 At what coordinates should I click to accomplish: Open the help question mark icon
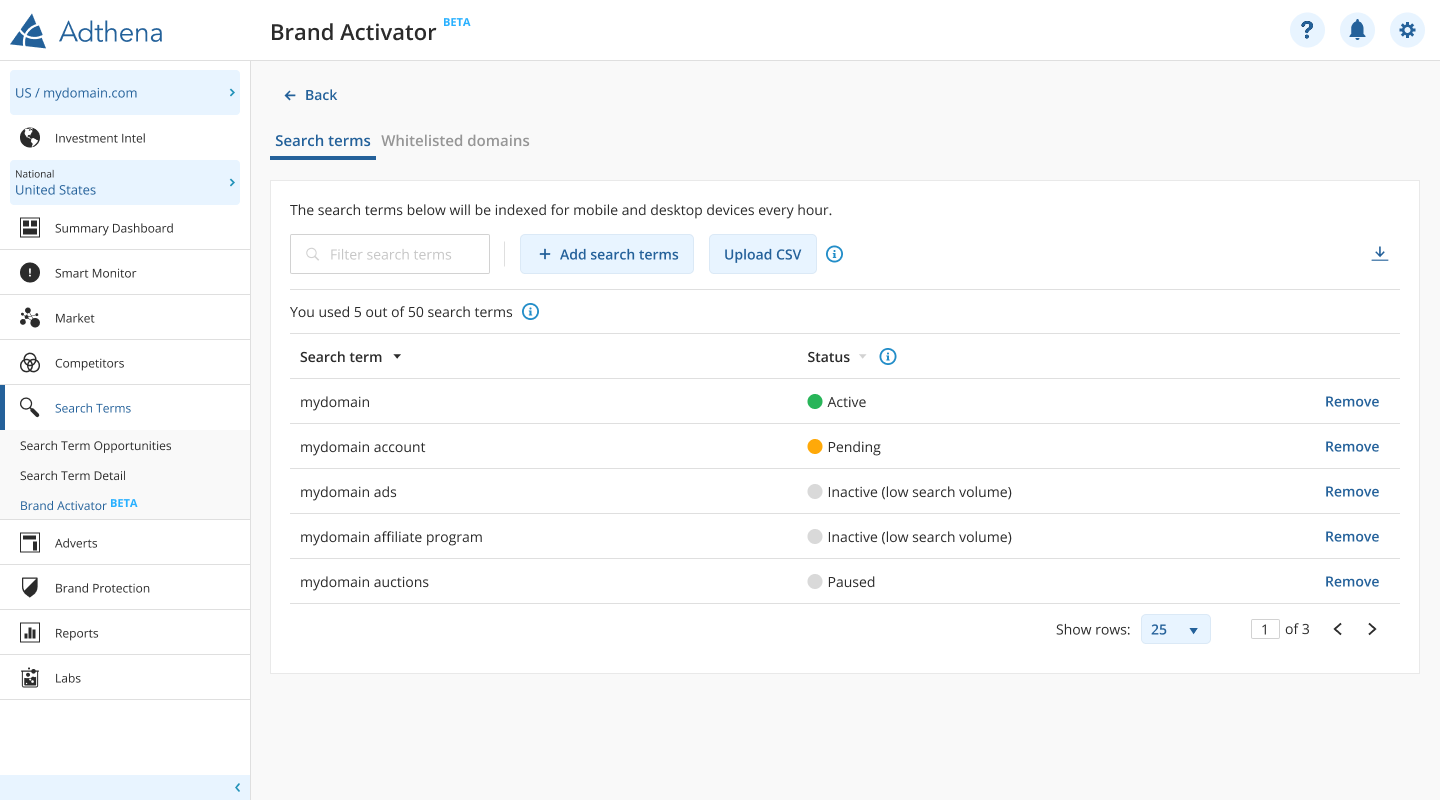(x=1307, y=30)
